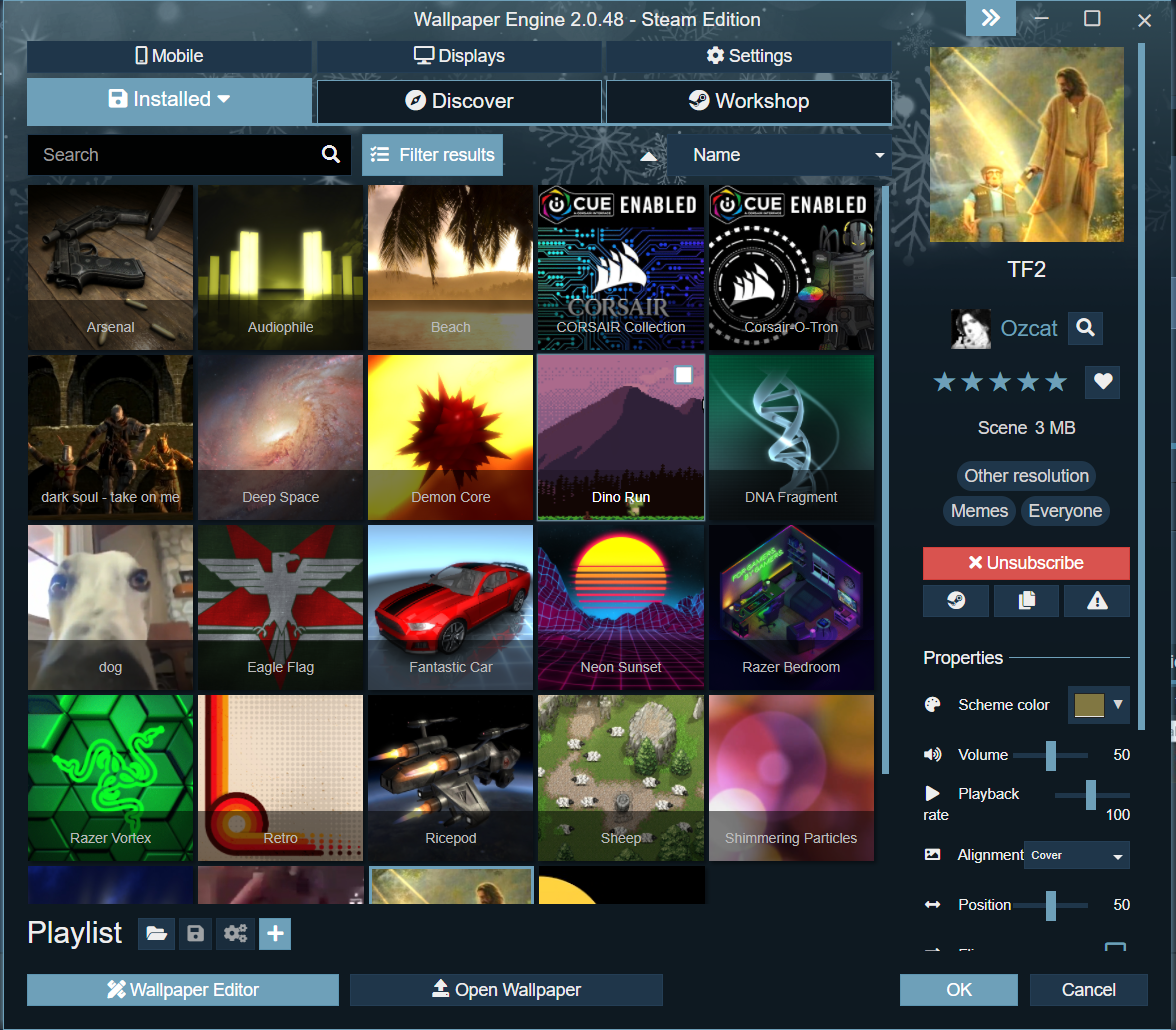Select the Shimmering Particles wallpaper

(x=791, y=778)
